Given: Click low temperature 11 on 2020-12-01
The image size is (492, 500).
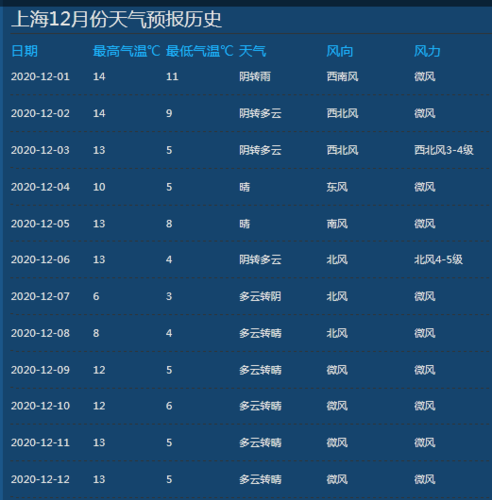Looking at the screenshot, I should [172, 77].
